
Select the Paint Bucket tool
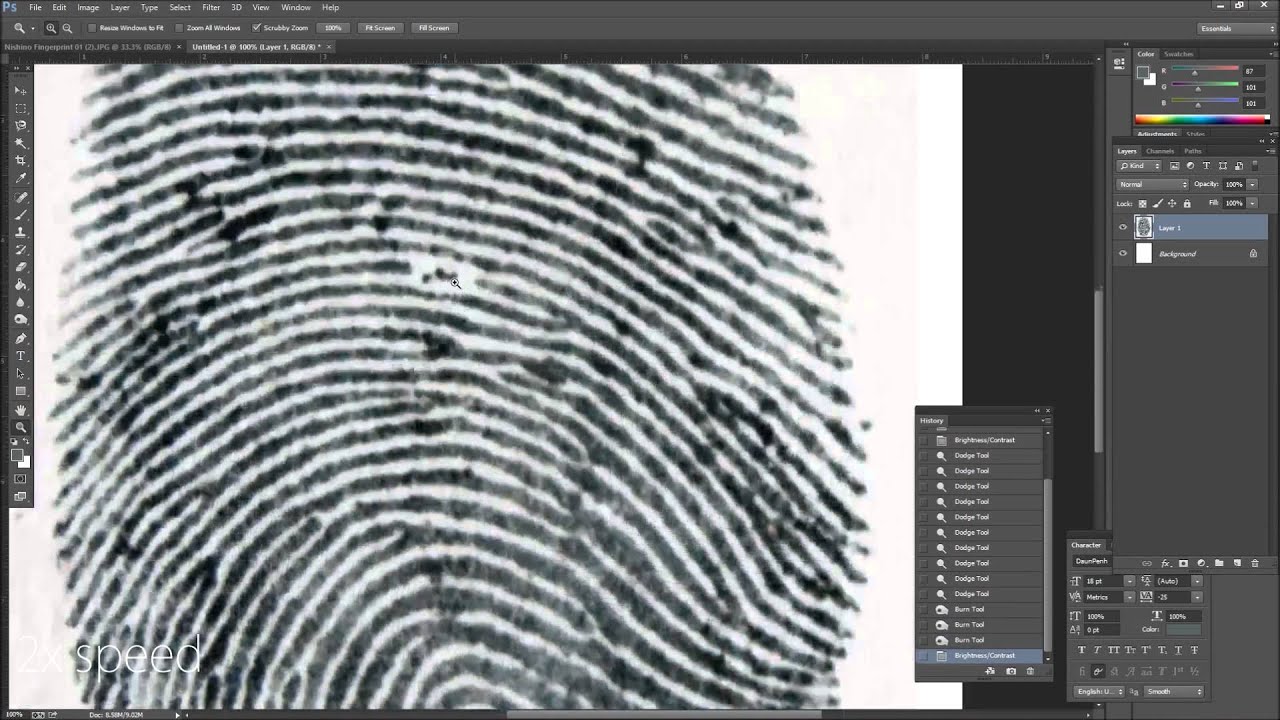[21, 285]
